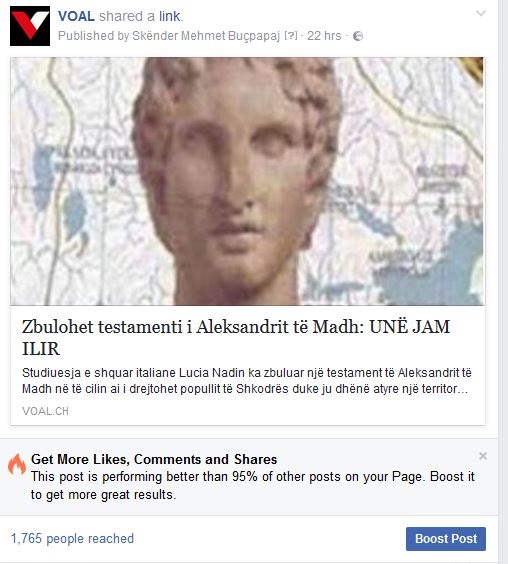The image size is (508, 564).
Task: View '1,765 people reached' insights
Action: [72, 538]
